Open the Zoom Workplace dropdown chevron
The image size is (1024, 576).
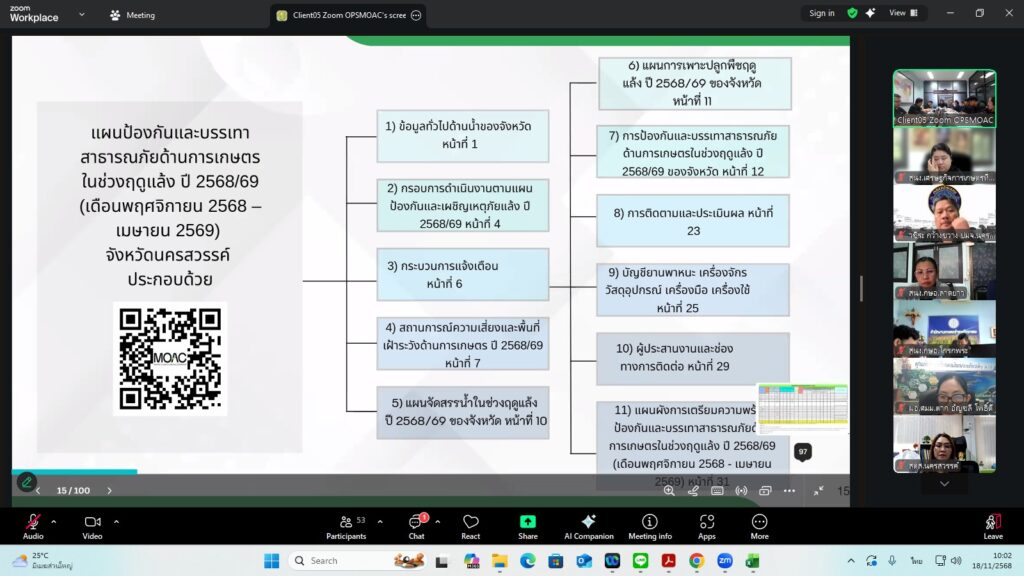[x=81, y=16]
